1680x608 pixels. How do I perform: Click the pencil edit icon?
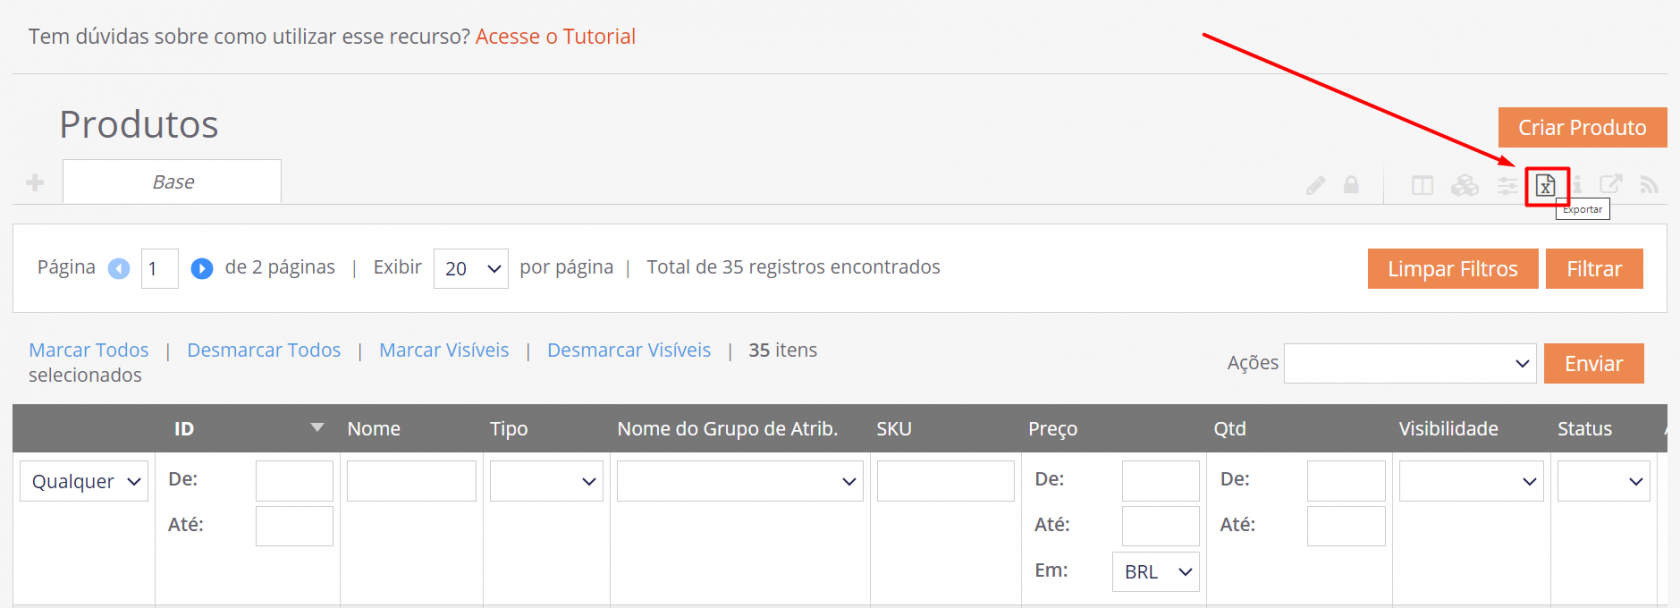1316,185
